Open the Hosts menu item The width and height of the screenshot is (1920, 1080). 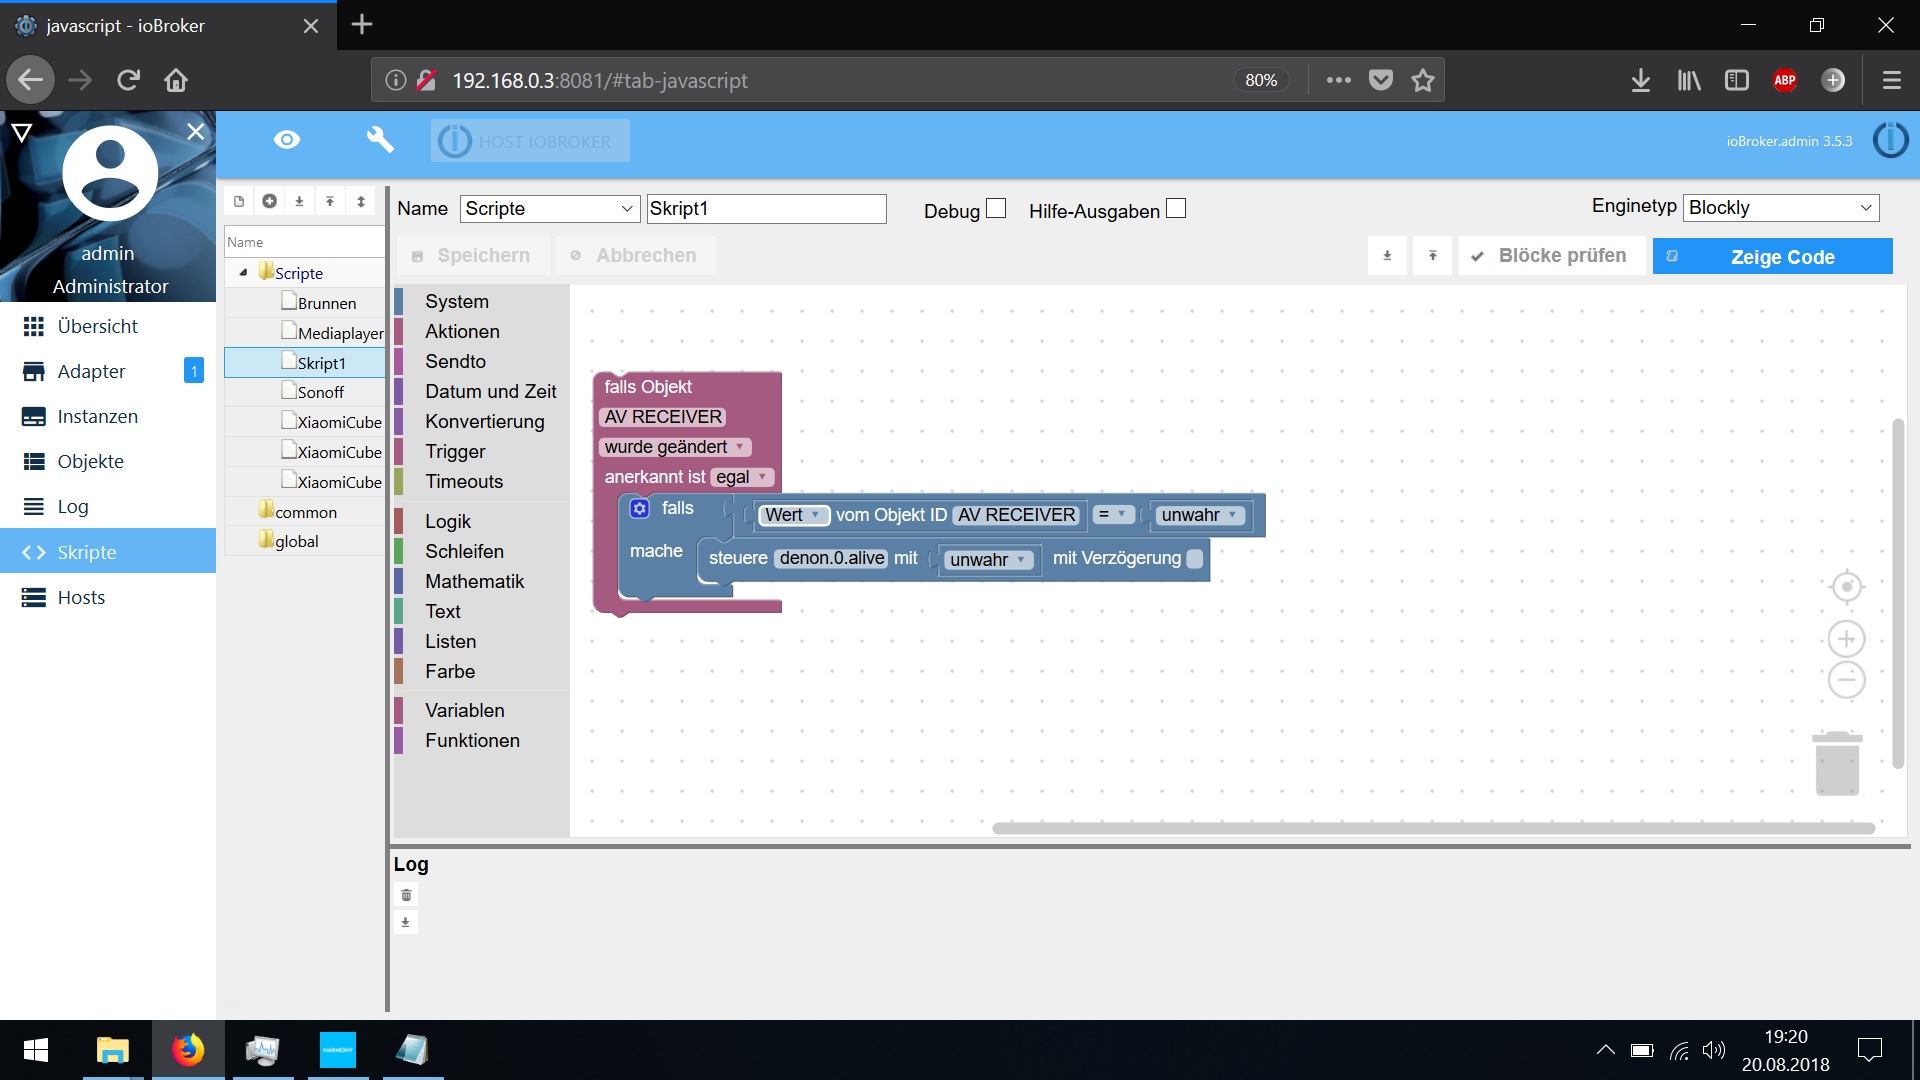pos(108,597)
